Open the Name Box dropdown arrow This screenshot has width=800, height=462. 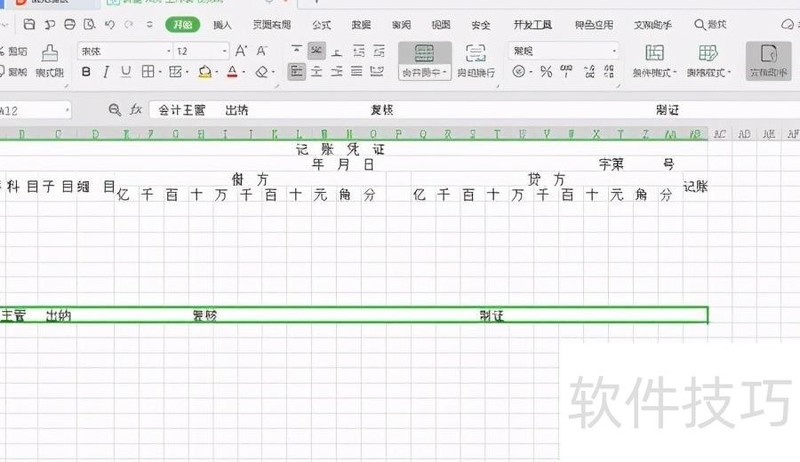pyautogui.click(x=67, y=110)
